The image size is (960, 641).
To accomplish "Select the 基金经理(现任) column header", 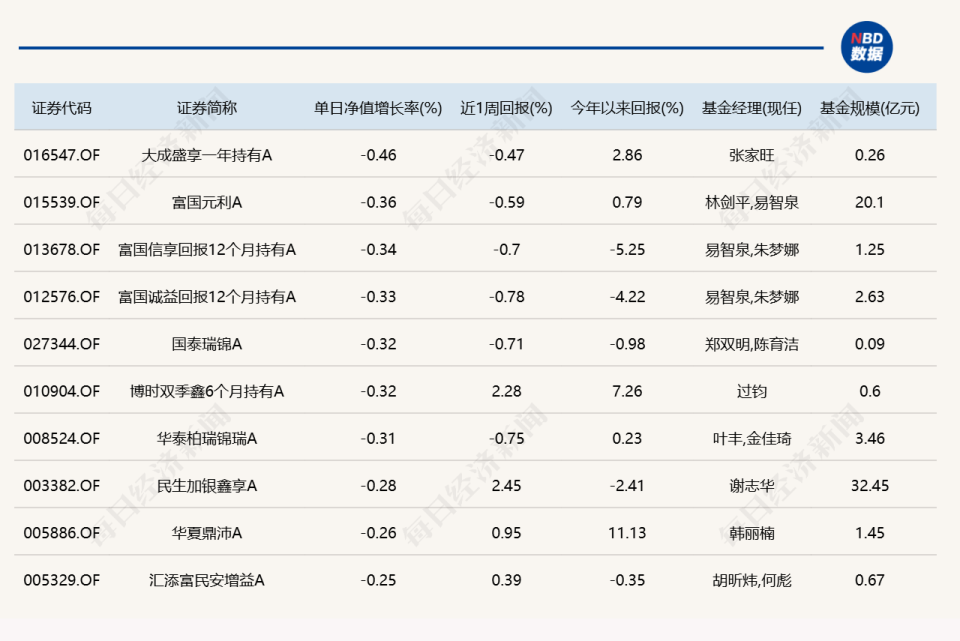I will click(752, 108).
